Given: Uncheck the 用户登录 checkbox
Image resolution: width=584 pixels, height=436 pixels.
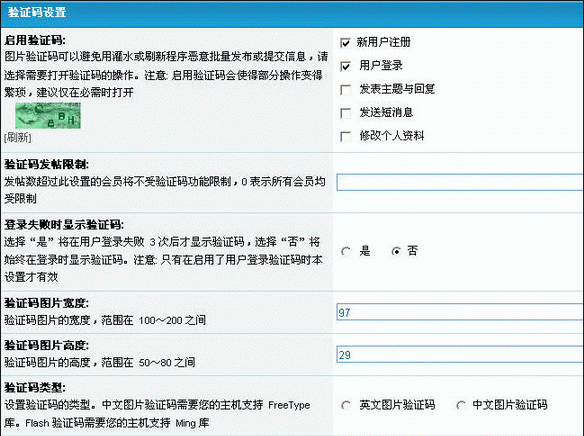Looking at the screenshot, I should [345, 66].
